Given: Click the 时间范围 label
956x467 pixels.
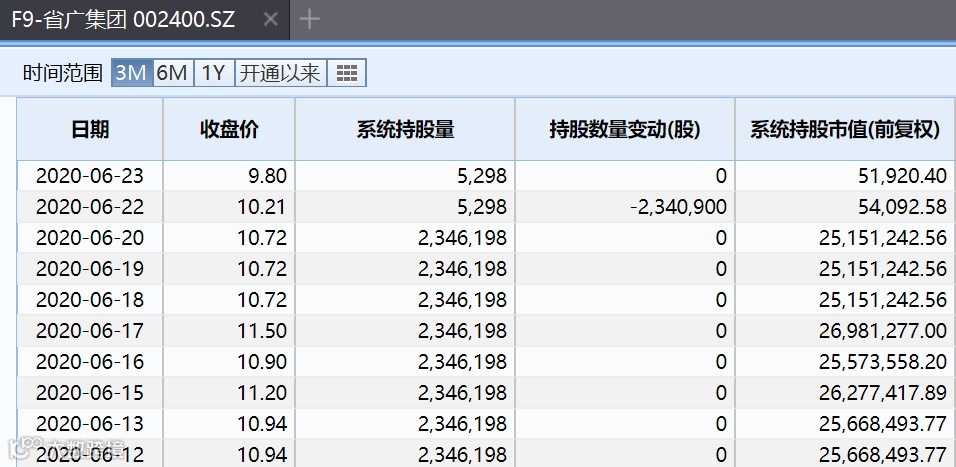Looking at the screenshot, I should 63,73.
